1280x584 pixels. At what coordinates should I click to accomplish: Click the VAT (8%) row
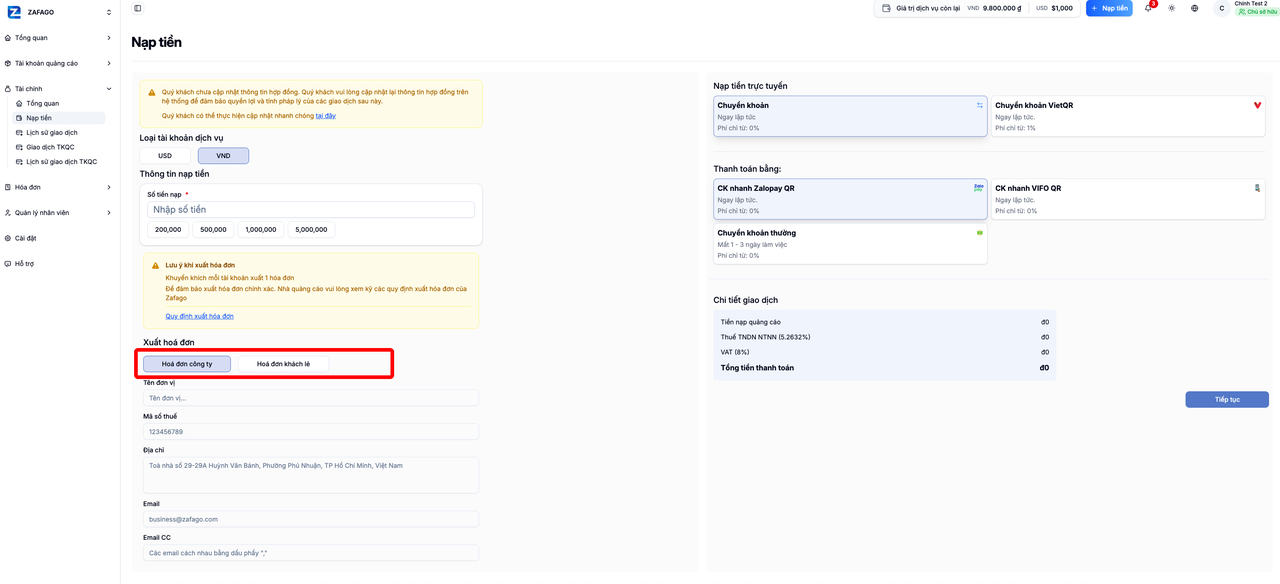tap(884, 352)
